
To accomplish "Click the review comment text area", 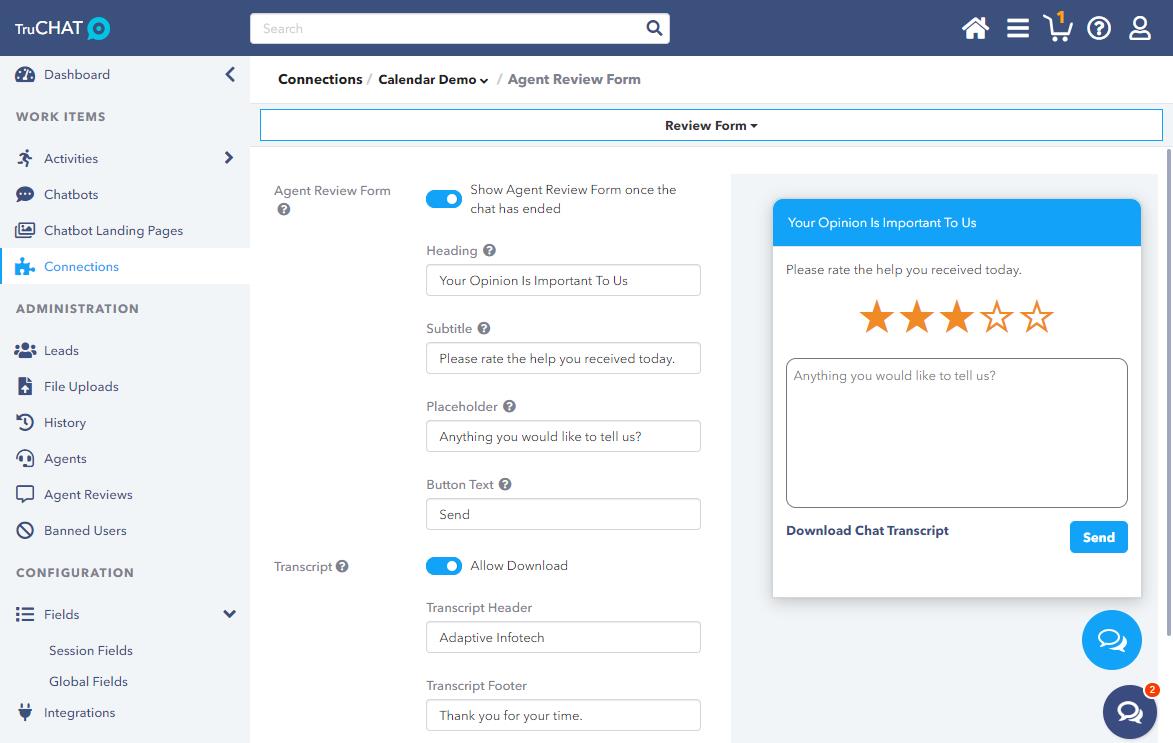I will [956, 433].
